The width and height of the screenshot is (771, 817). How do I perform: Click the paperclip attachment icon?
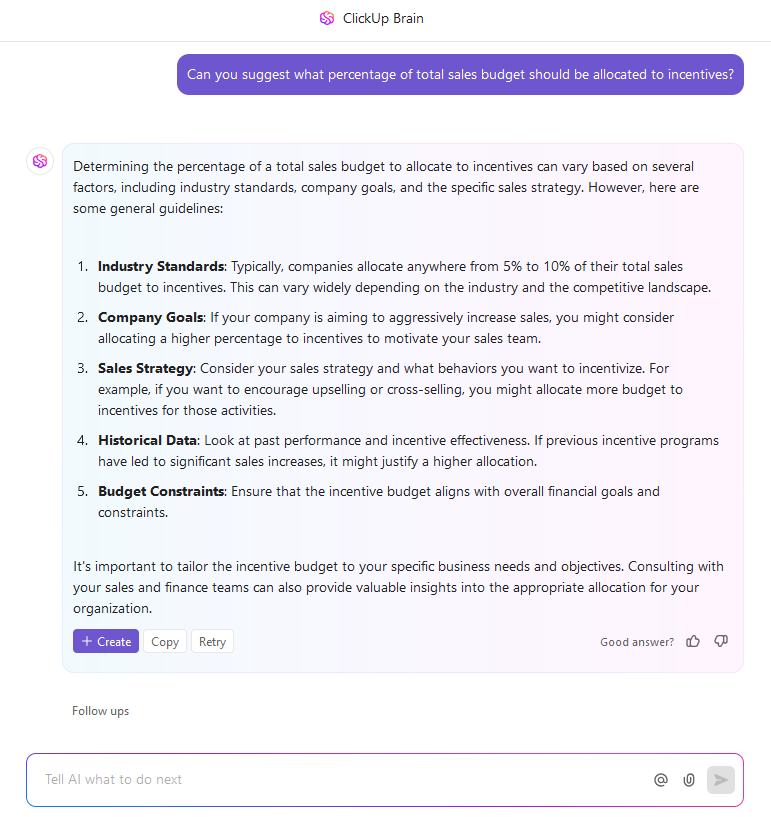coord(689,780)
